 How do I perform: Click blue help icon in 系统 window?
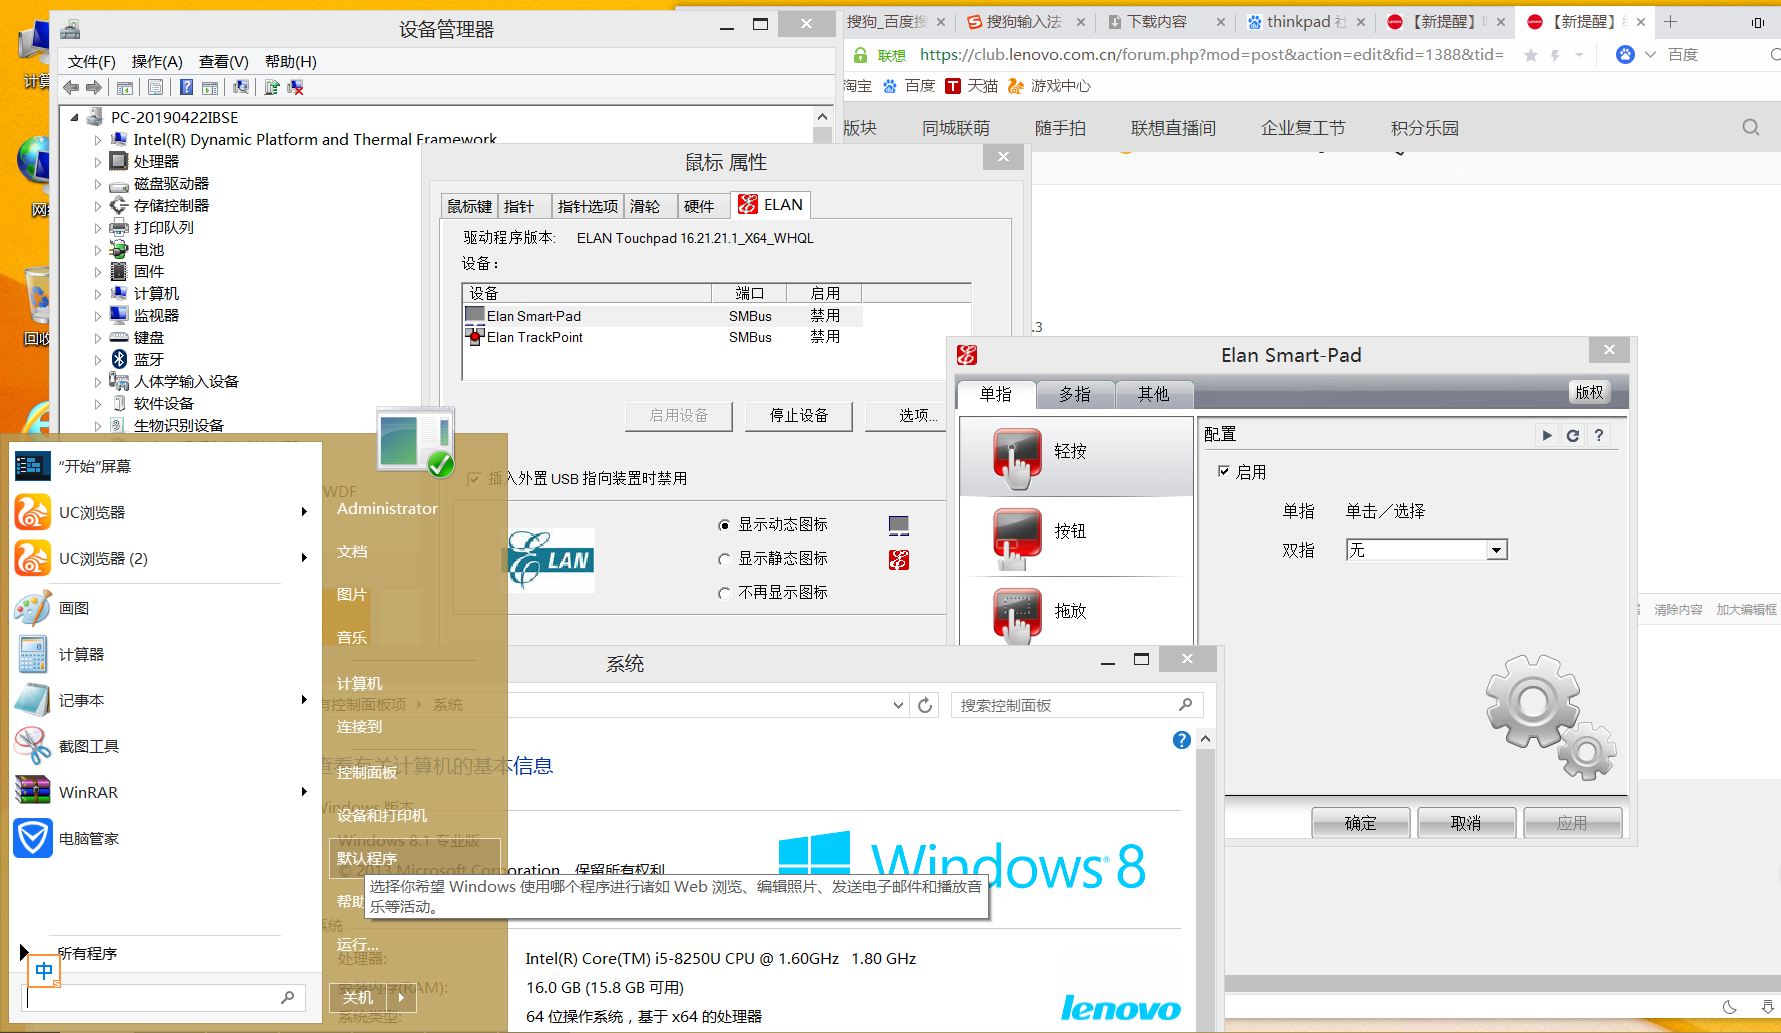tap(1182, 740)
